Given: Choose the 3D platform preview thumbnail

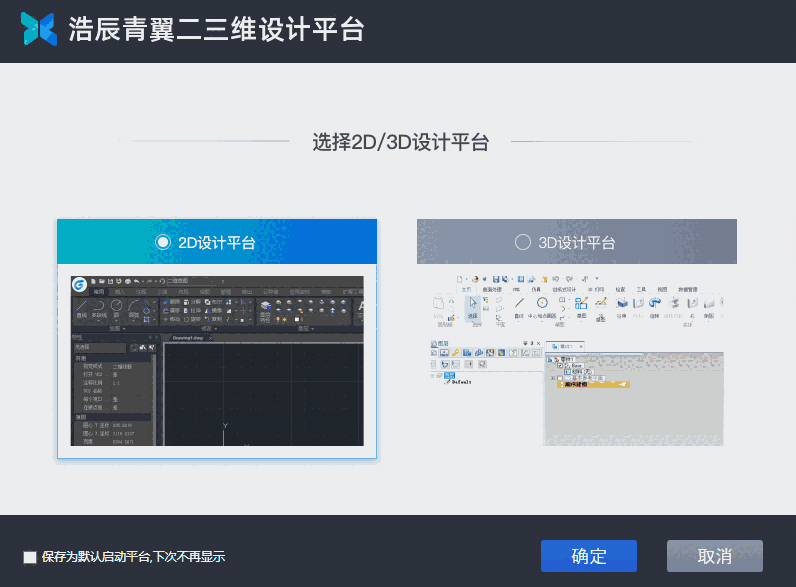Looking at the screenshot, I should (x=577, y=360).
